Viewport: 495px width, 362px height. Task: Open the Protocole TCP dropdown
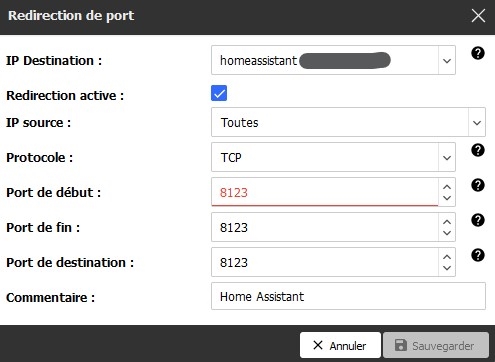coord(333,157)
